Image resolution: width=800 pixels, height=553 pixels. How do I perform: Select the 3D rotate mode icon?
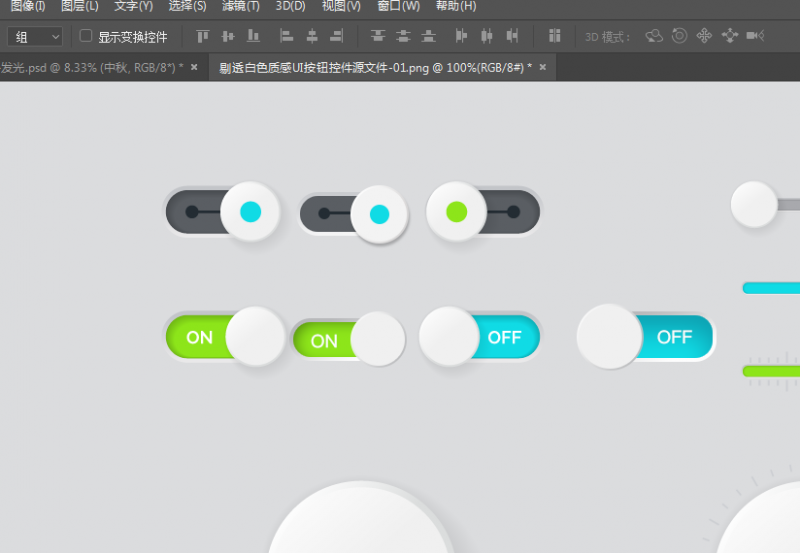[x=654, y=37]
